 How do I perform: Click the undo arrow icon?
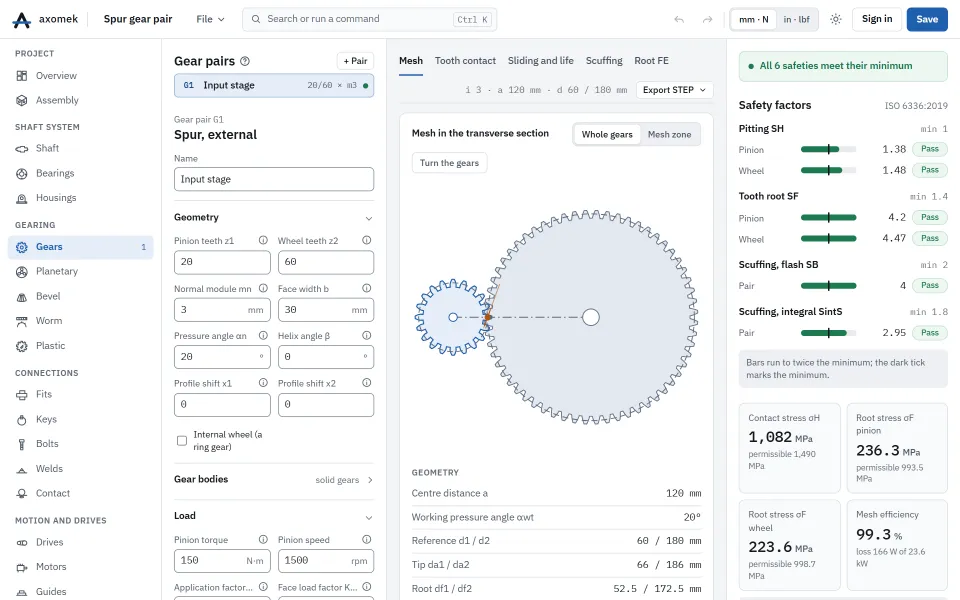pos(678,20)
